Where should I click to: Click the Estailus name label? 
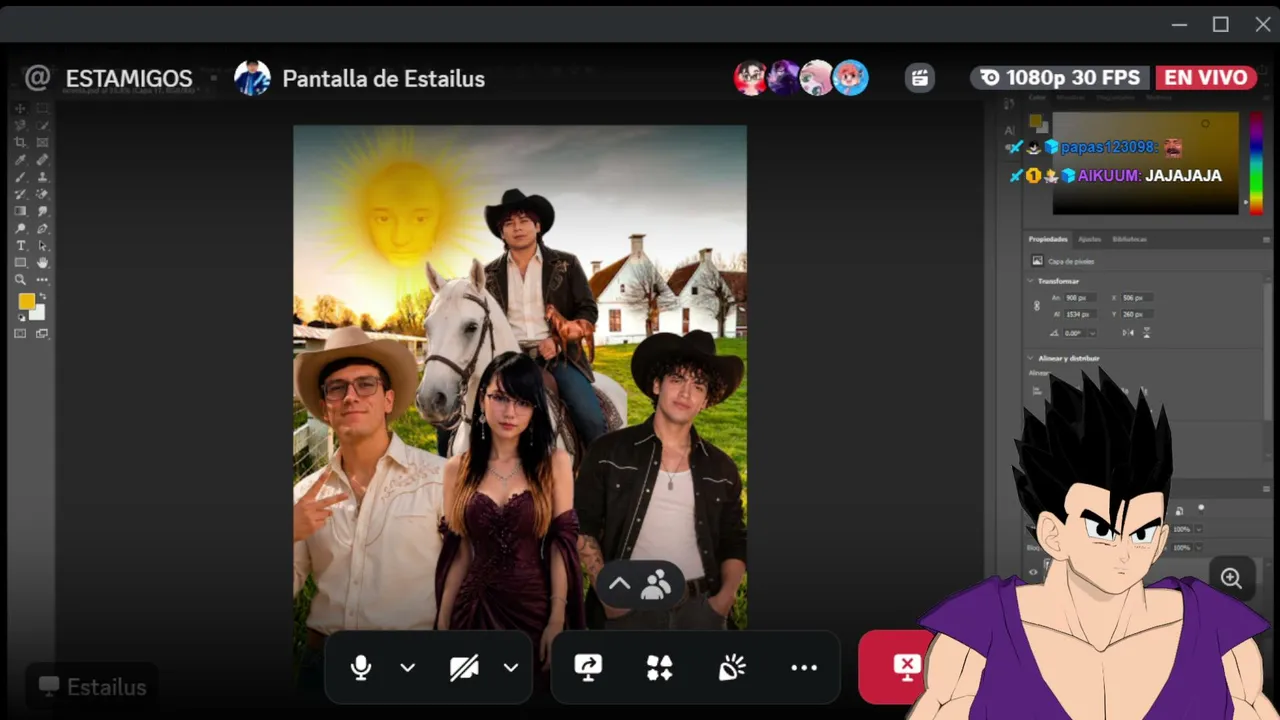[107, 687]
